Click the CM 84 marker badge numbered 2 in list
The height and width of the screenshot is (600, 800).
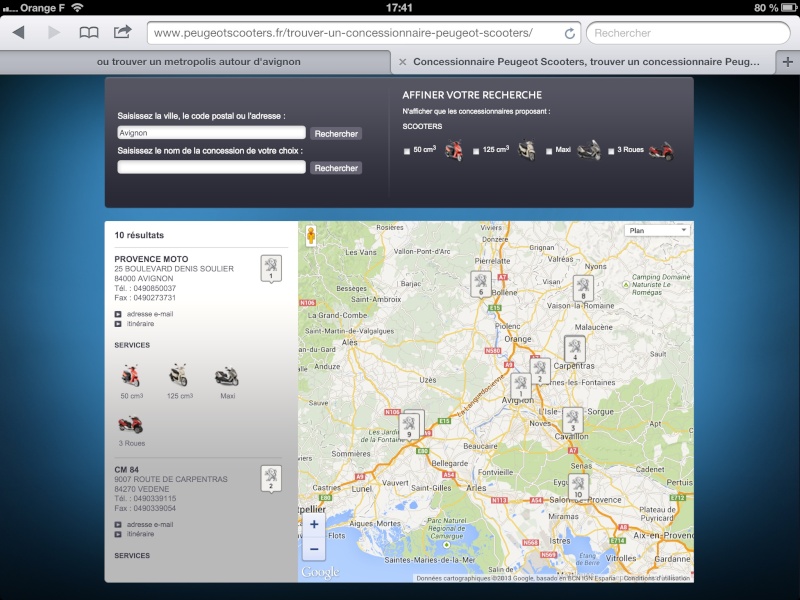click(x=271, y=479)
